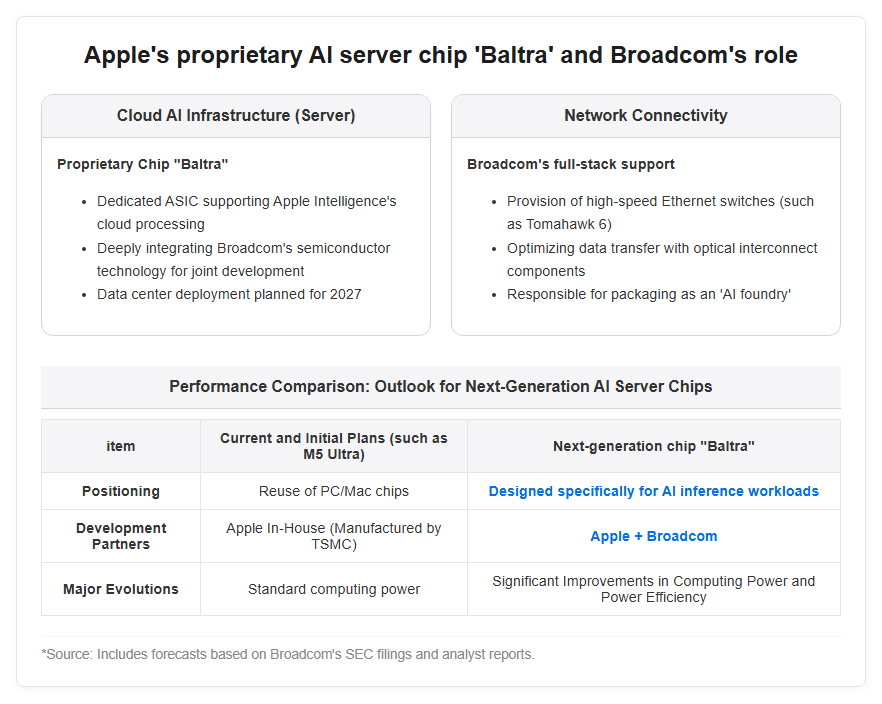Click the Current and Initial Plans column header
Image resolution: width=882 pixels, height=704 pixels.
[x=334, y=446]
